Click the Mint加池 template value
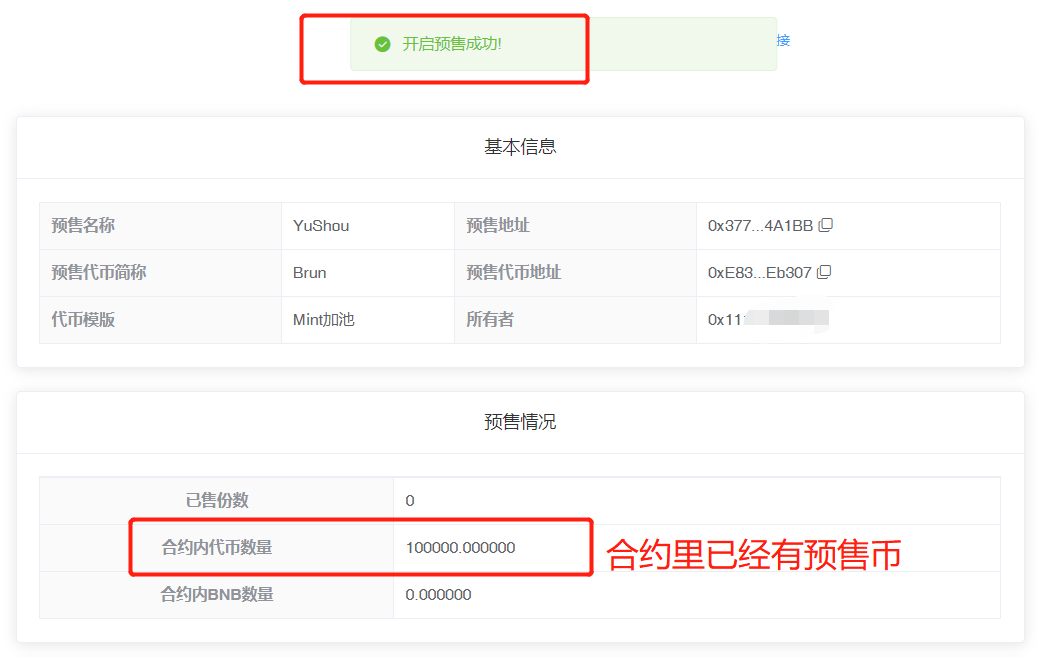Screen dimensions: 1038x657 click(x=324, y=320)
